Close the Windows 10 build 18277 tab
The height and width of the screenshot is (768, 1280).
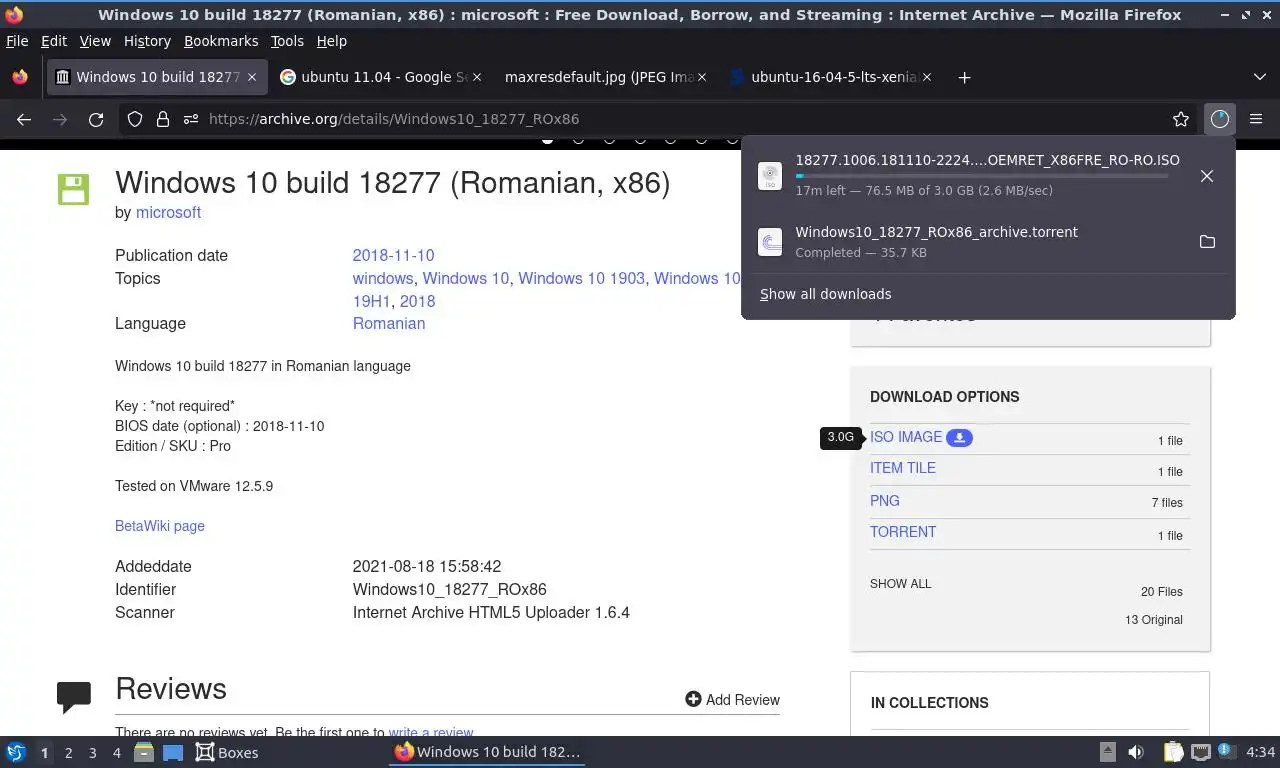(252, 77)
